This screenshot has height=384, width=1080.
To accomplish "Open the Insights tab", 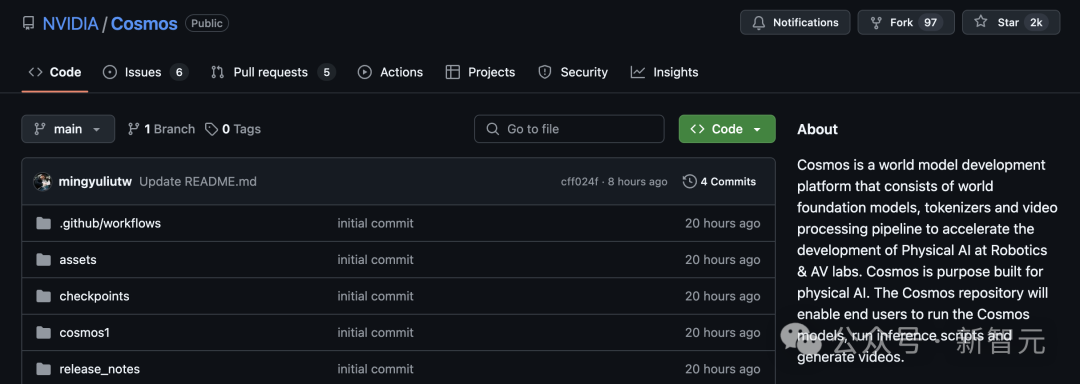I will [665, 72].
